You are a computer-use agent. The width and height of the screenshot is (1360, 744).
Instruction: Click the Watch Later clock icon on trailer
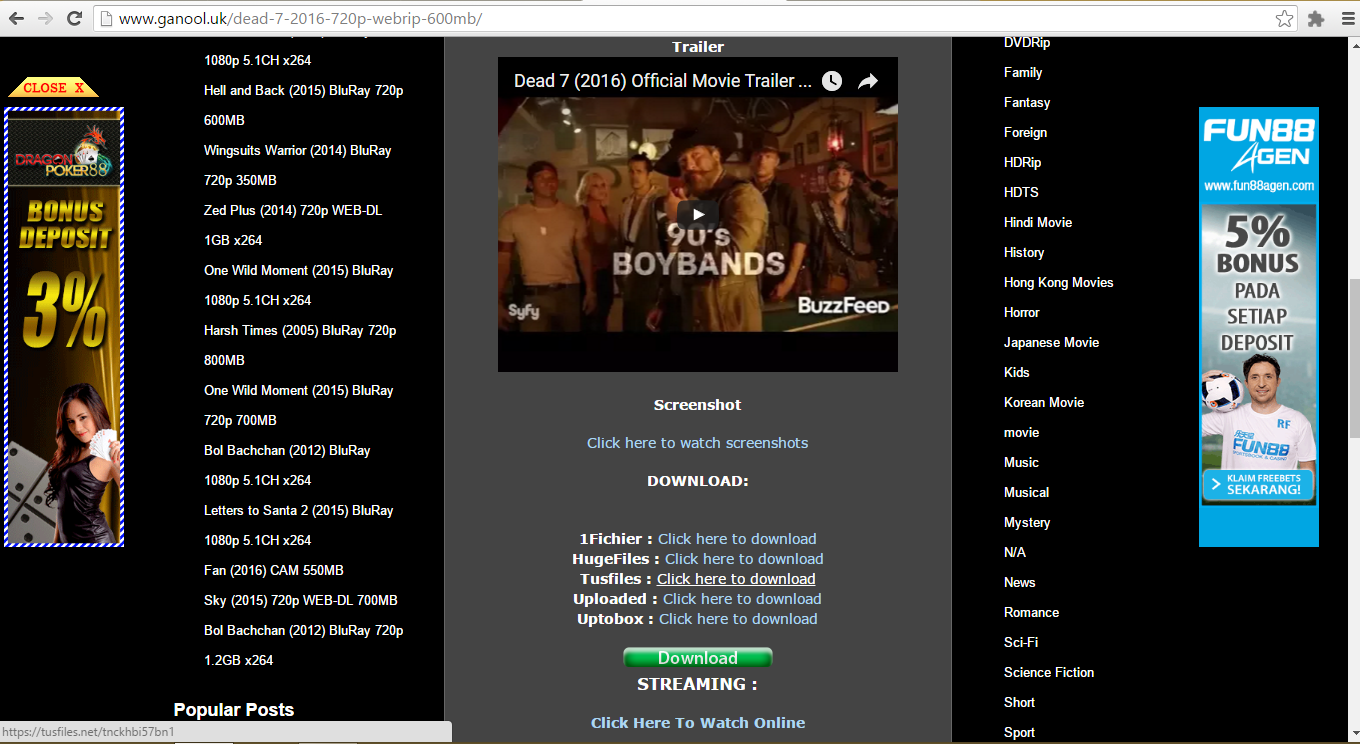click(832, 81)
